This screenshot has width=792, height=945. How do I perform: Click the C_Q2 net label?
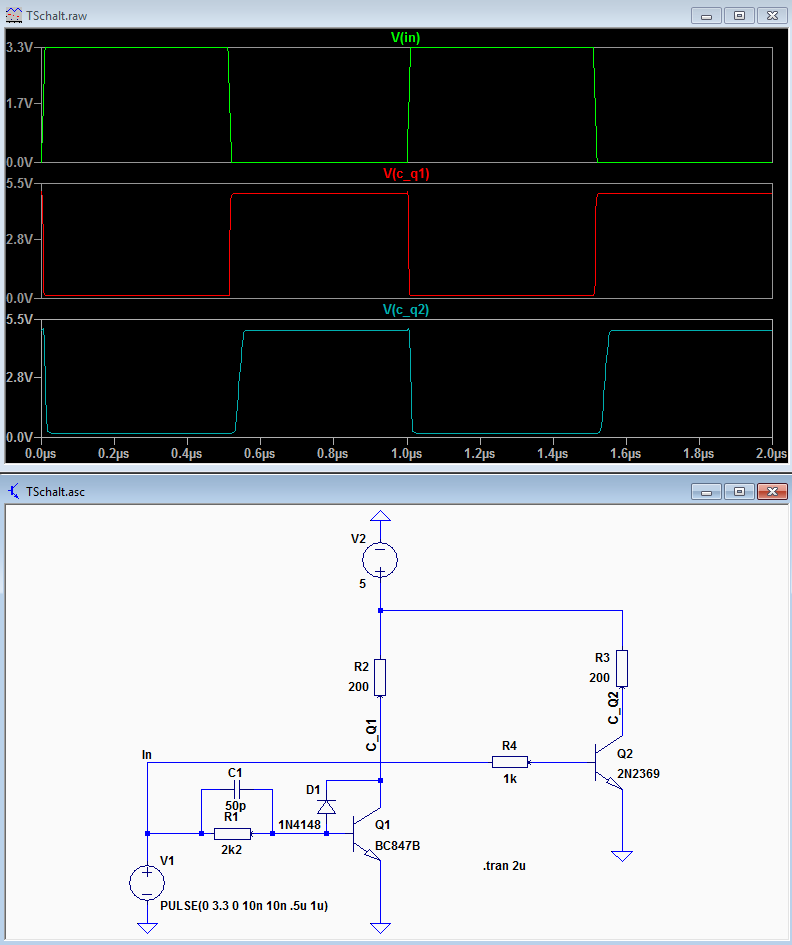point(613,708)
